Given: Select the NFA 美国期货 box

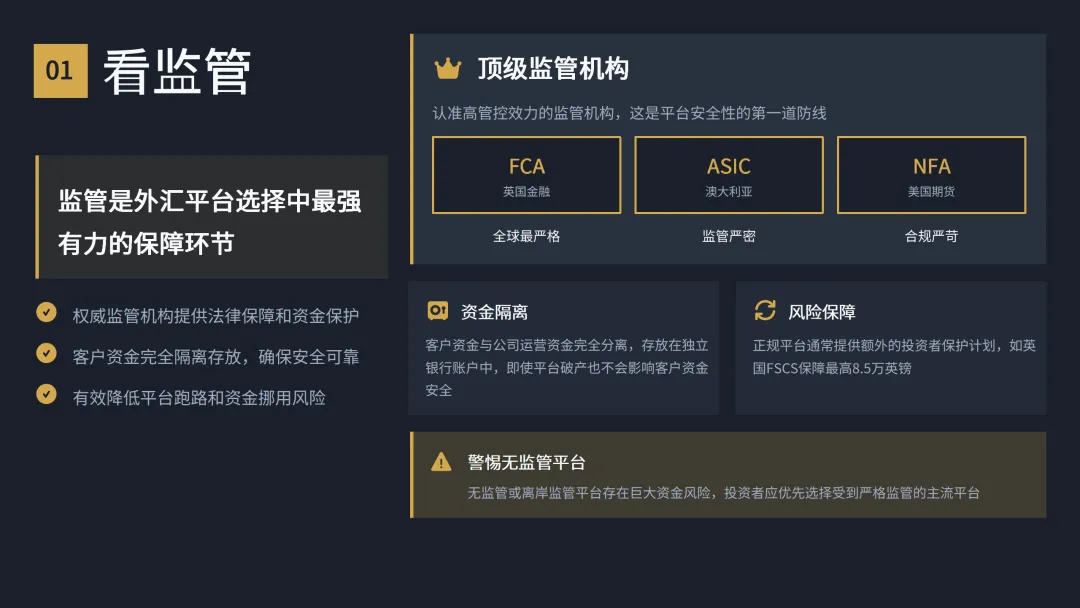Looking at the screenshot, I should click(x=931, y=175).
